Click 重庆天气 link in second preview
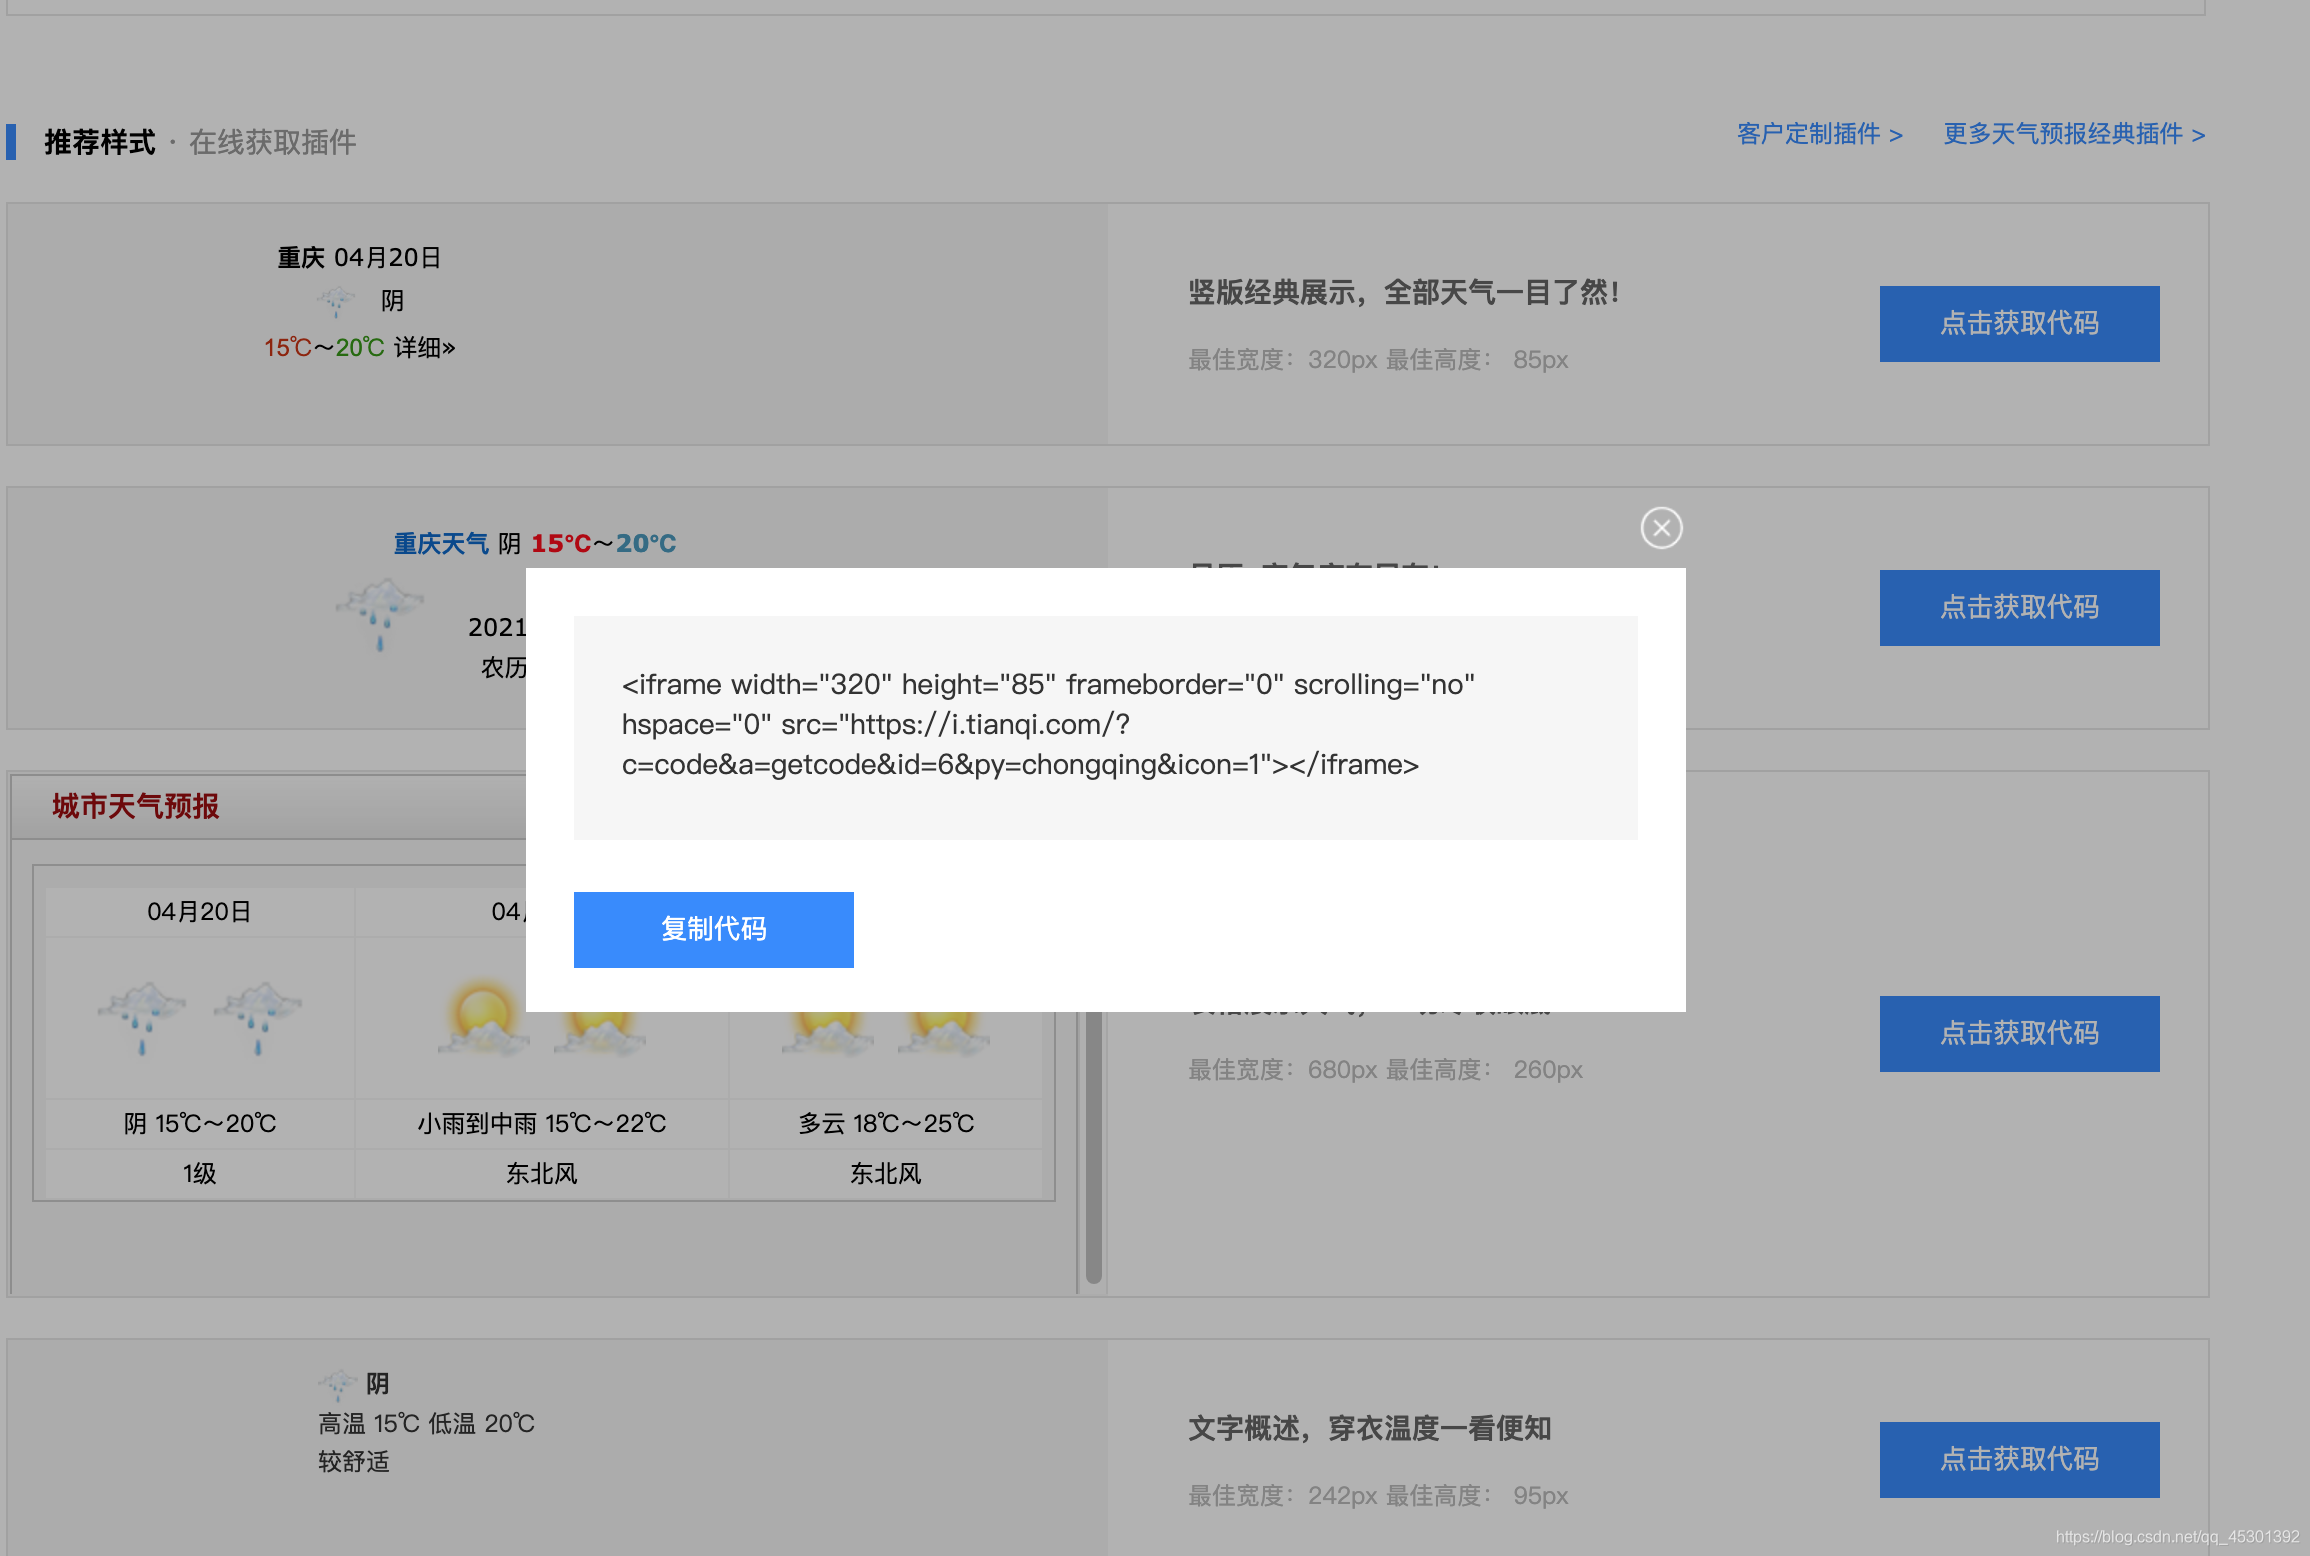This screenshot has height=1556, width=2310. tap(441, 543)
